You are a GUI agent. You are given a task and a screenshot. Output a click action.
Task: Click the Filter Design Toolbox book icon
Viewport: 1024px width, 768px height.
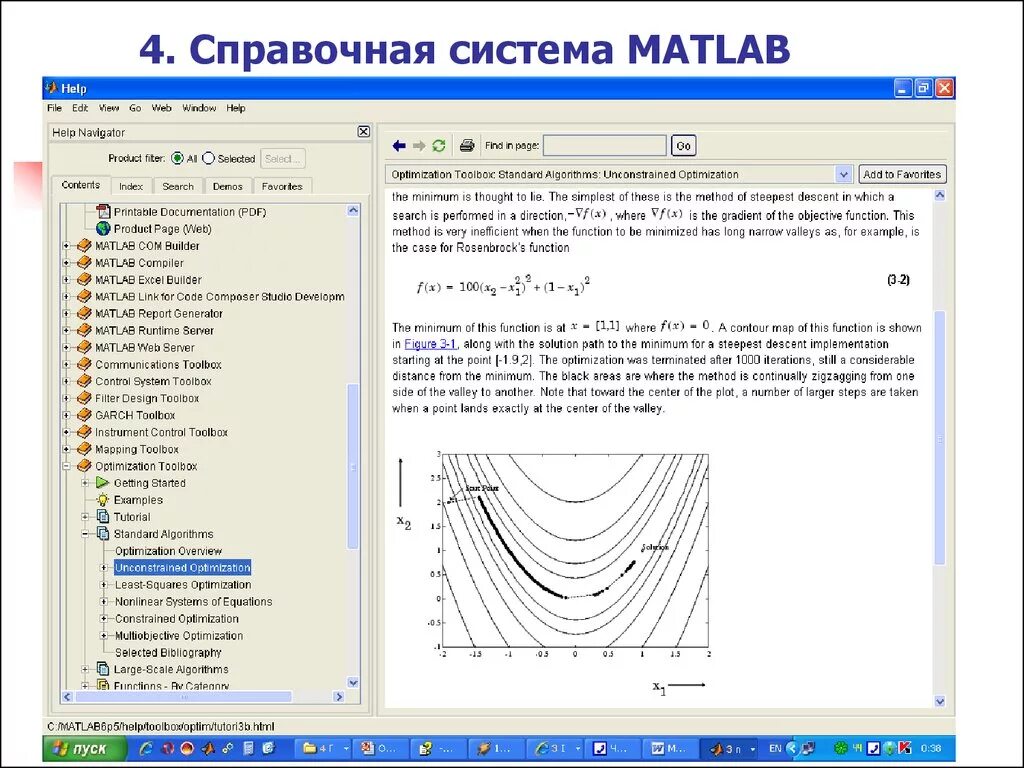(x=84, y=398)
